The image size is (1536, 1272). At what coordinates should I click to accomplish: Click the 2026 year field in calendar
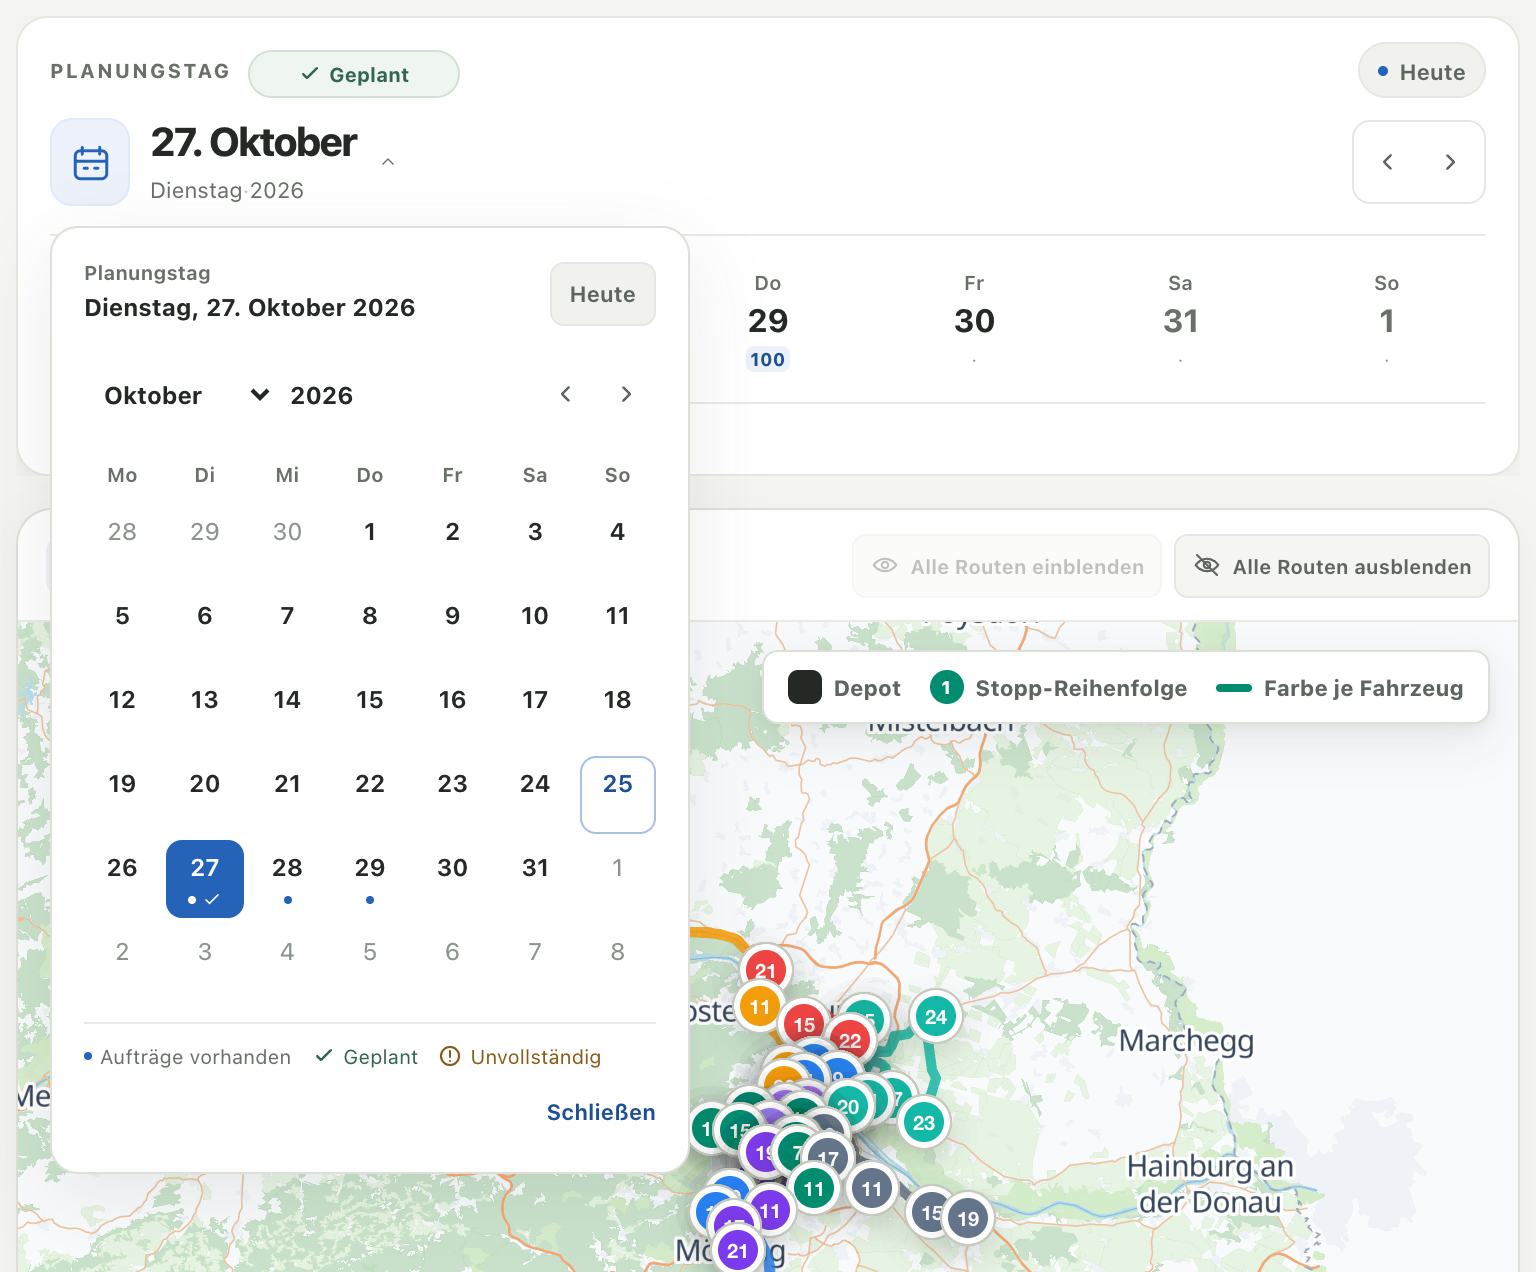click(x=322, y=395)
